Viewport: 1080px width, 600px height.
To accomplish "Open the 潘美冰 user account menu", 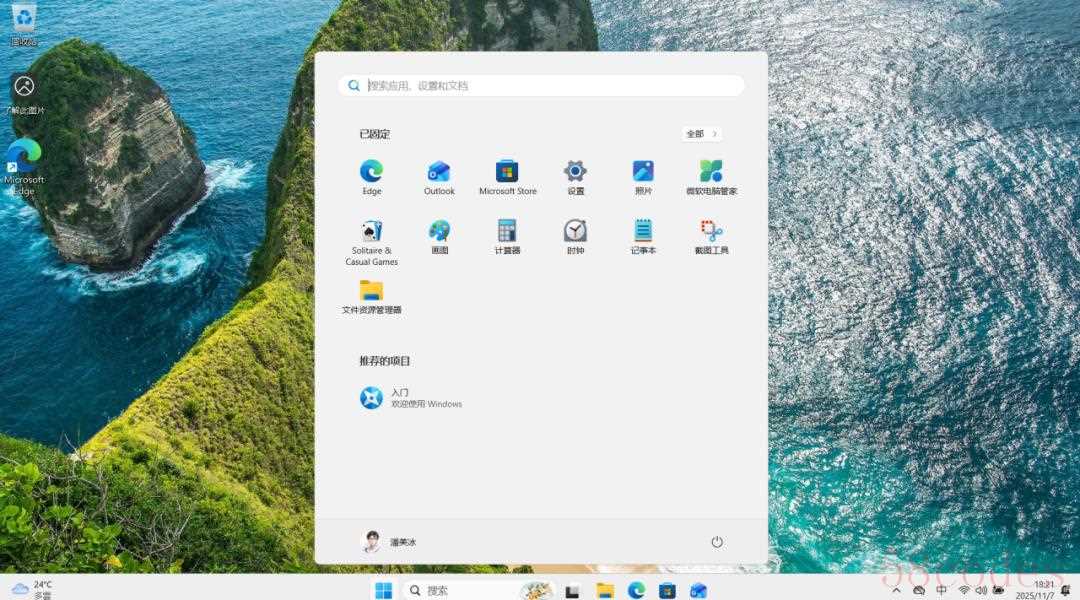I will (x=388, y=542).
